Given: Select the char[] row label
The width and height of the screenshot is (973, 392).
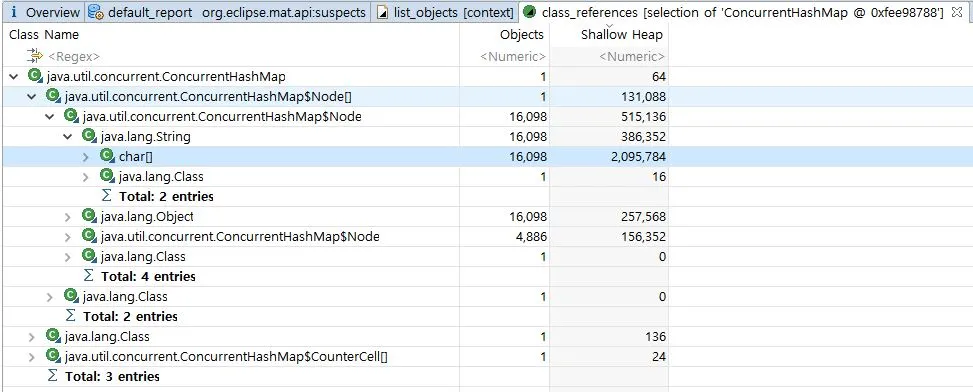Looking at the screenshot, I should tap(135, 157).
